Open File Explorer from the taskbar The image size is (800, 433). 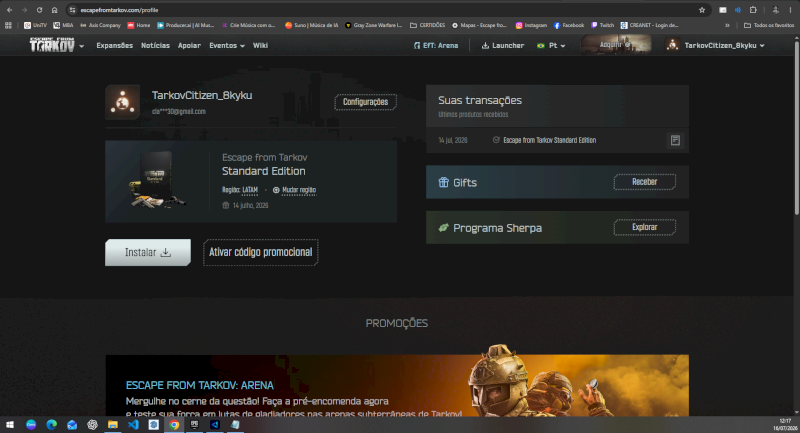pyautogui.click(x=113, y=424)
